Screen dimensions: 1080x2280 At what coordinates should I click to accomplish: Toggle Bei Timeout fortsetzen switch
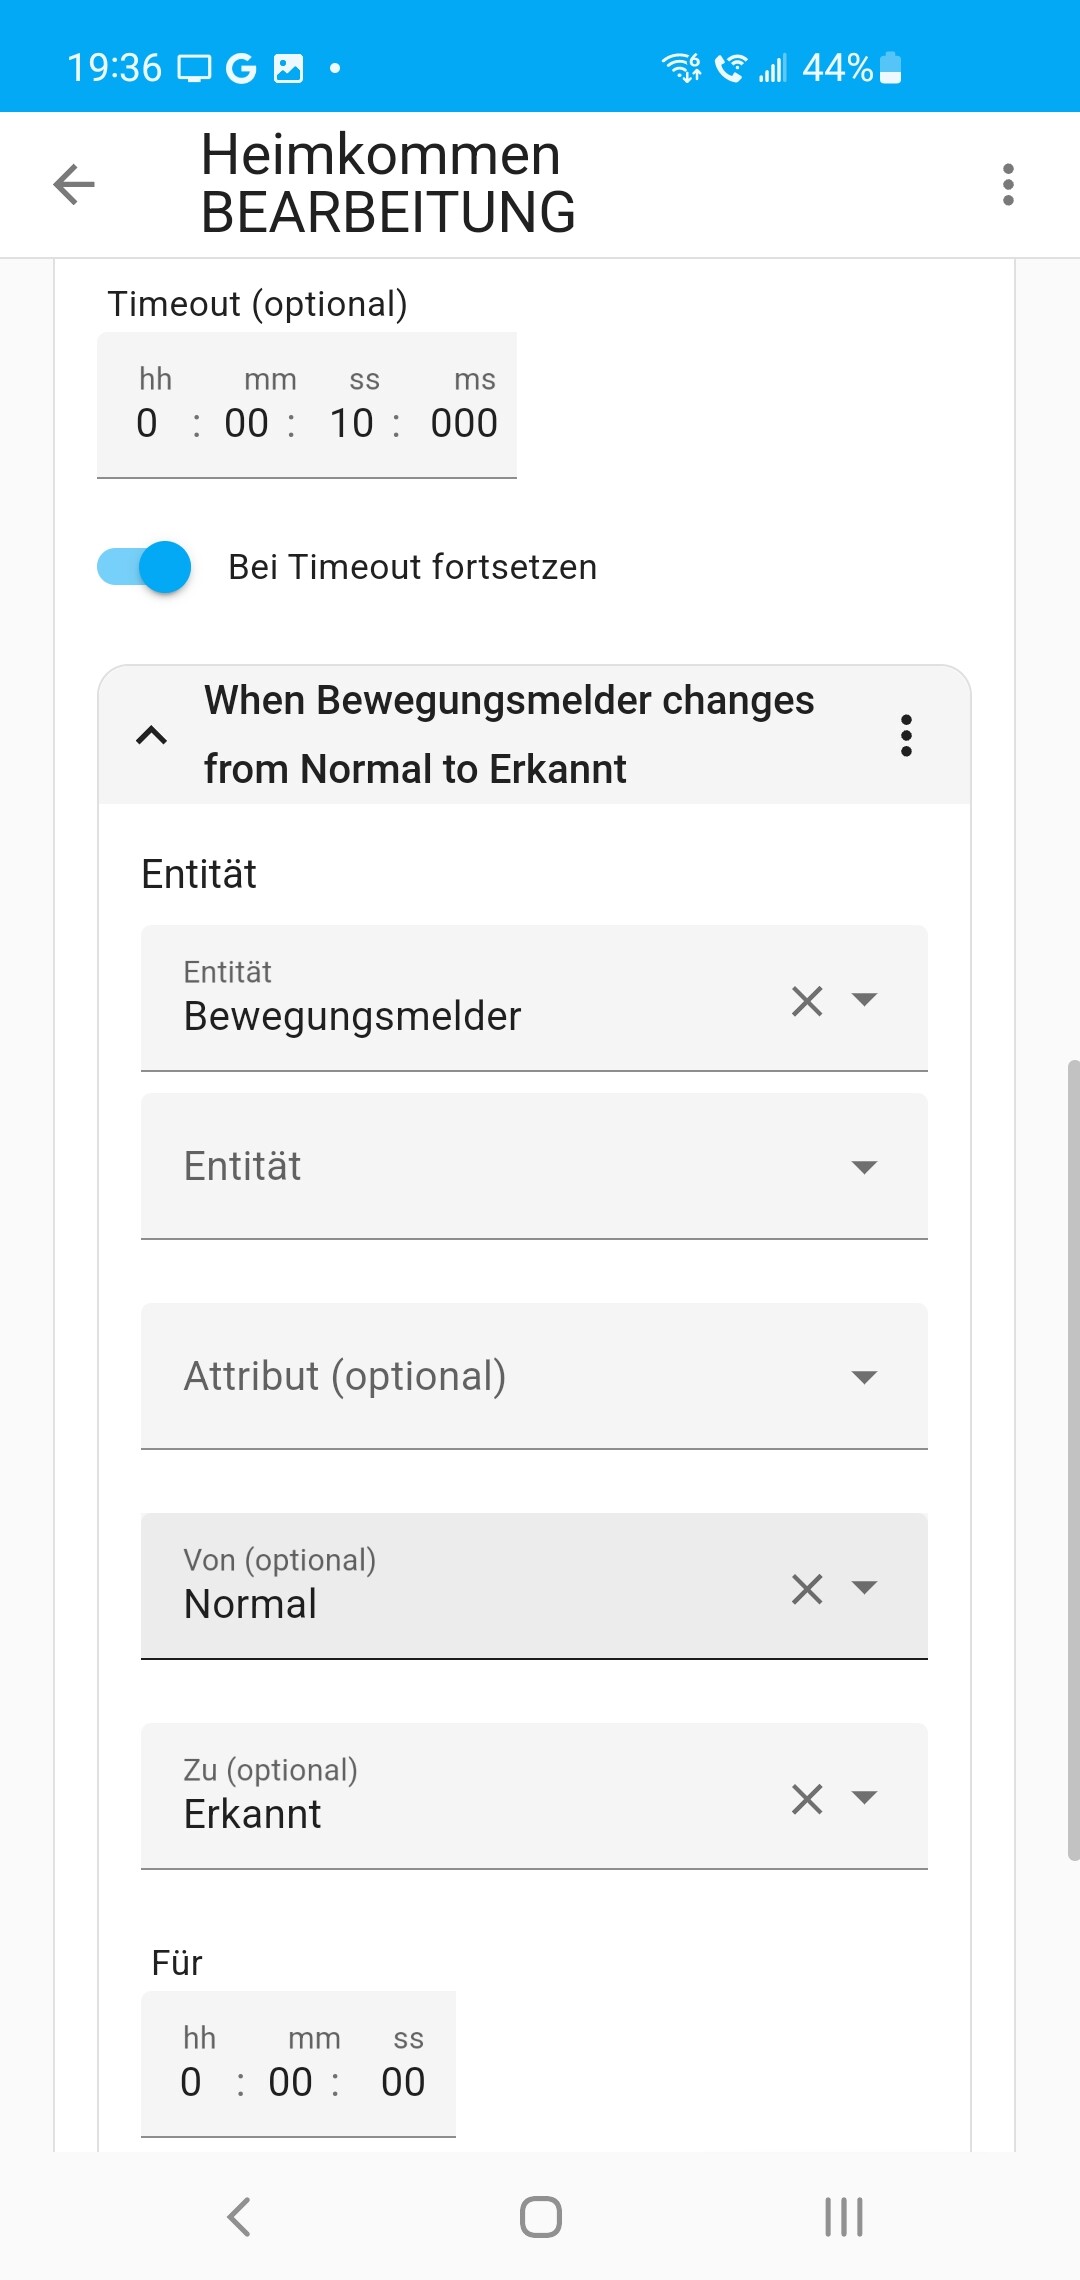144,567
